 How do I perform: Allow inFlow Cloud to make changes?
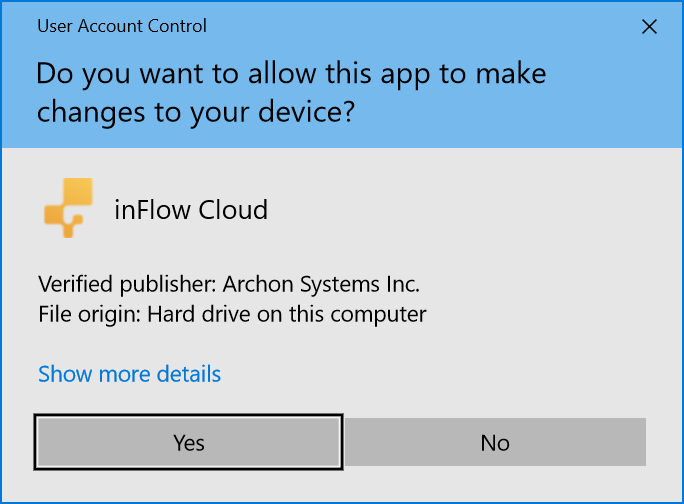pyautogui.click(x=188, y=442)
